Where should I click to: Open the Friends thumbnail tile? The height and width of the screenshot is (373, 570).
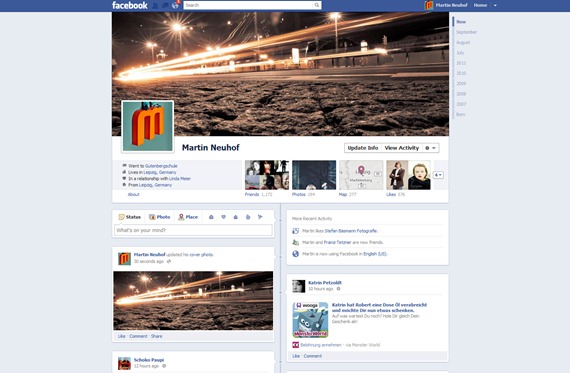(x=267, y=175)
